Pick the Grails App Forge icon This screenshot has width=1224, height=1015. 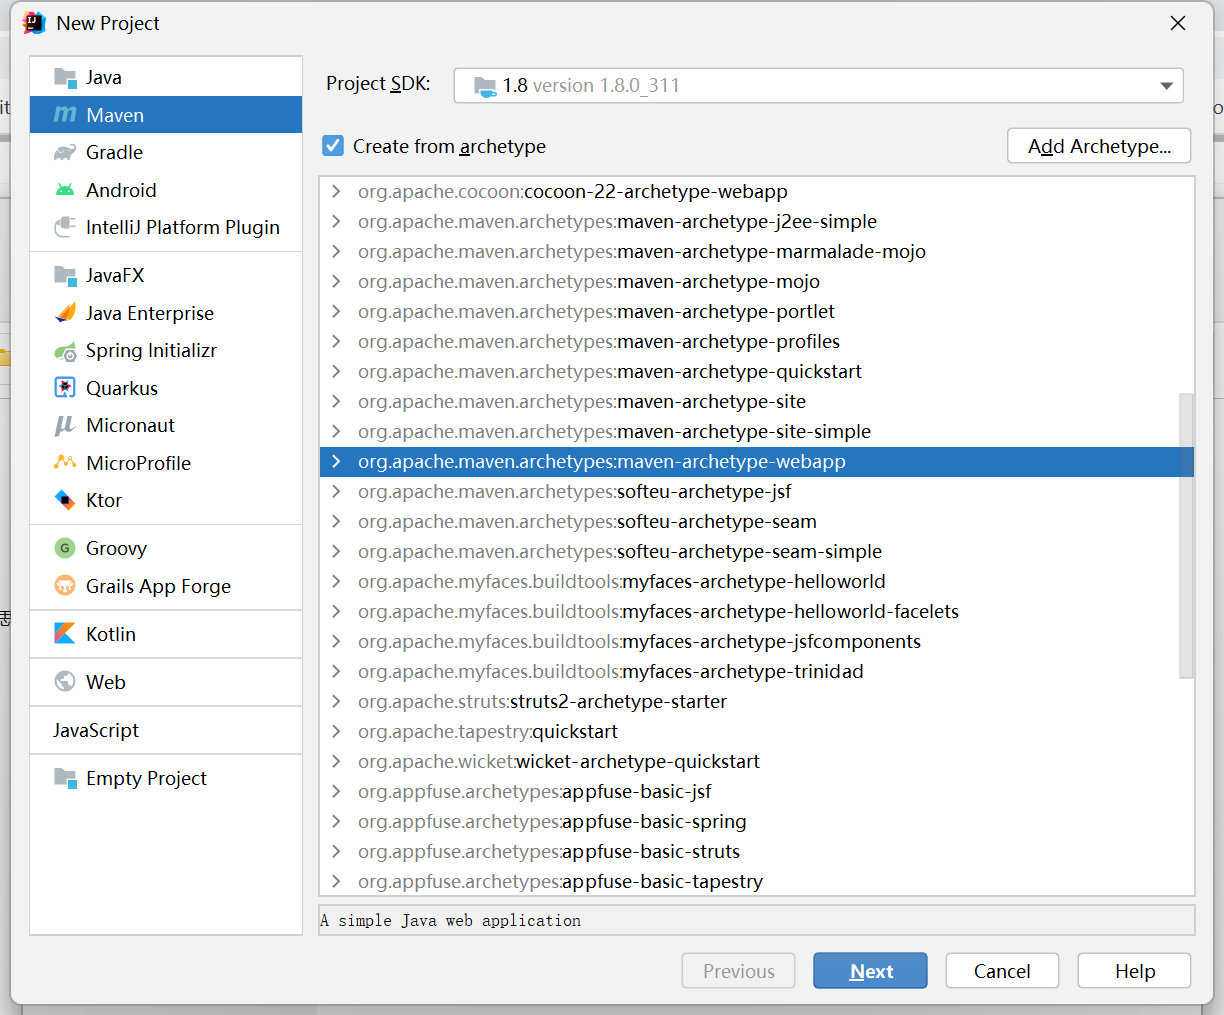pos(65,586)
